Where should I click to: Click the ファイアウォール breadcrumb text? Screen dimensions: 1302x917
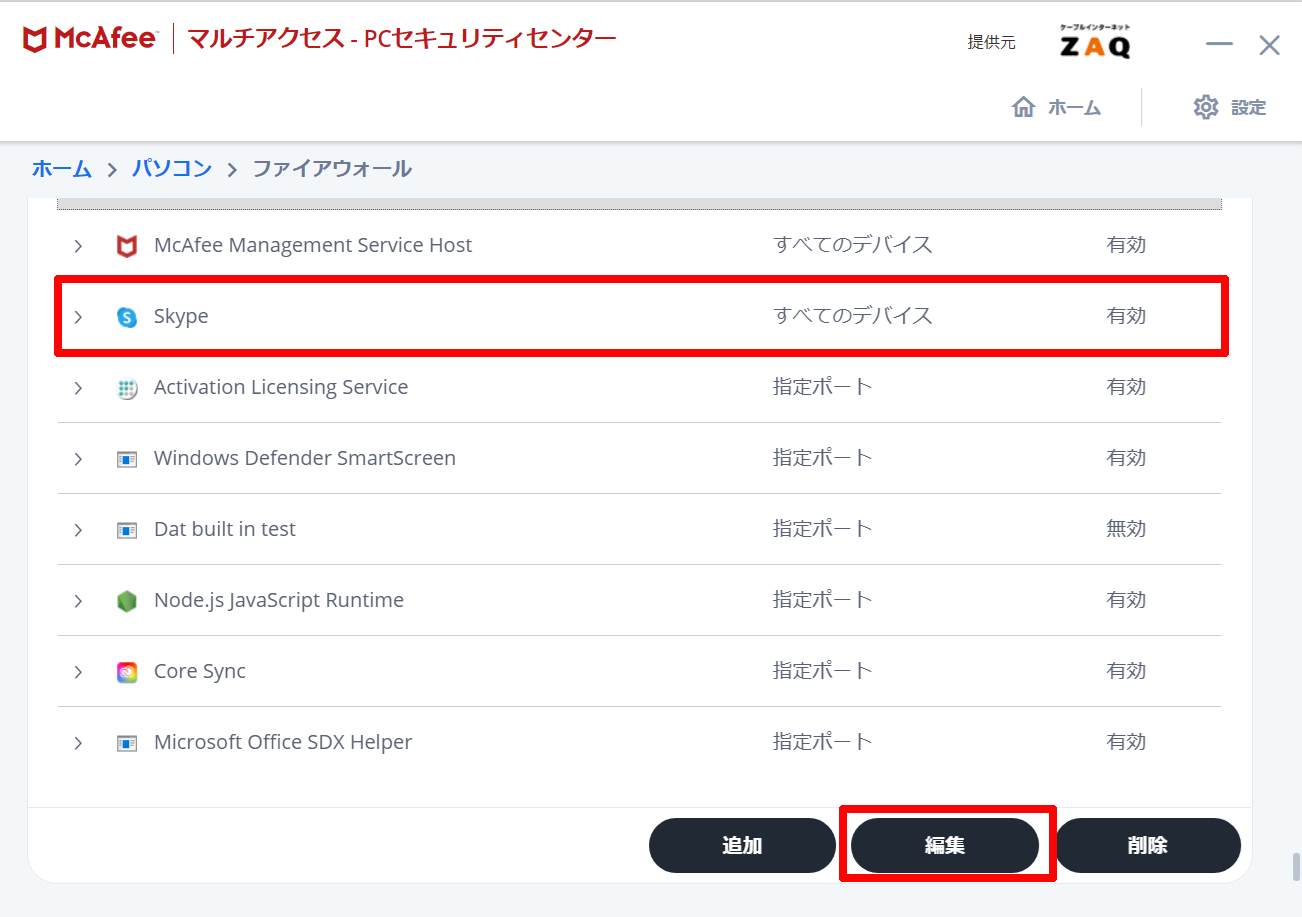332,168
